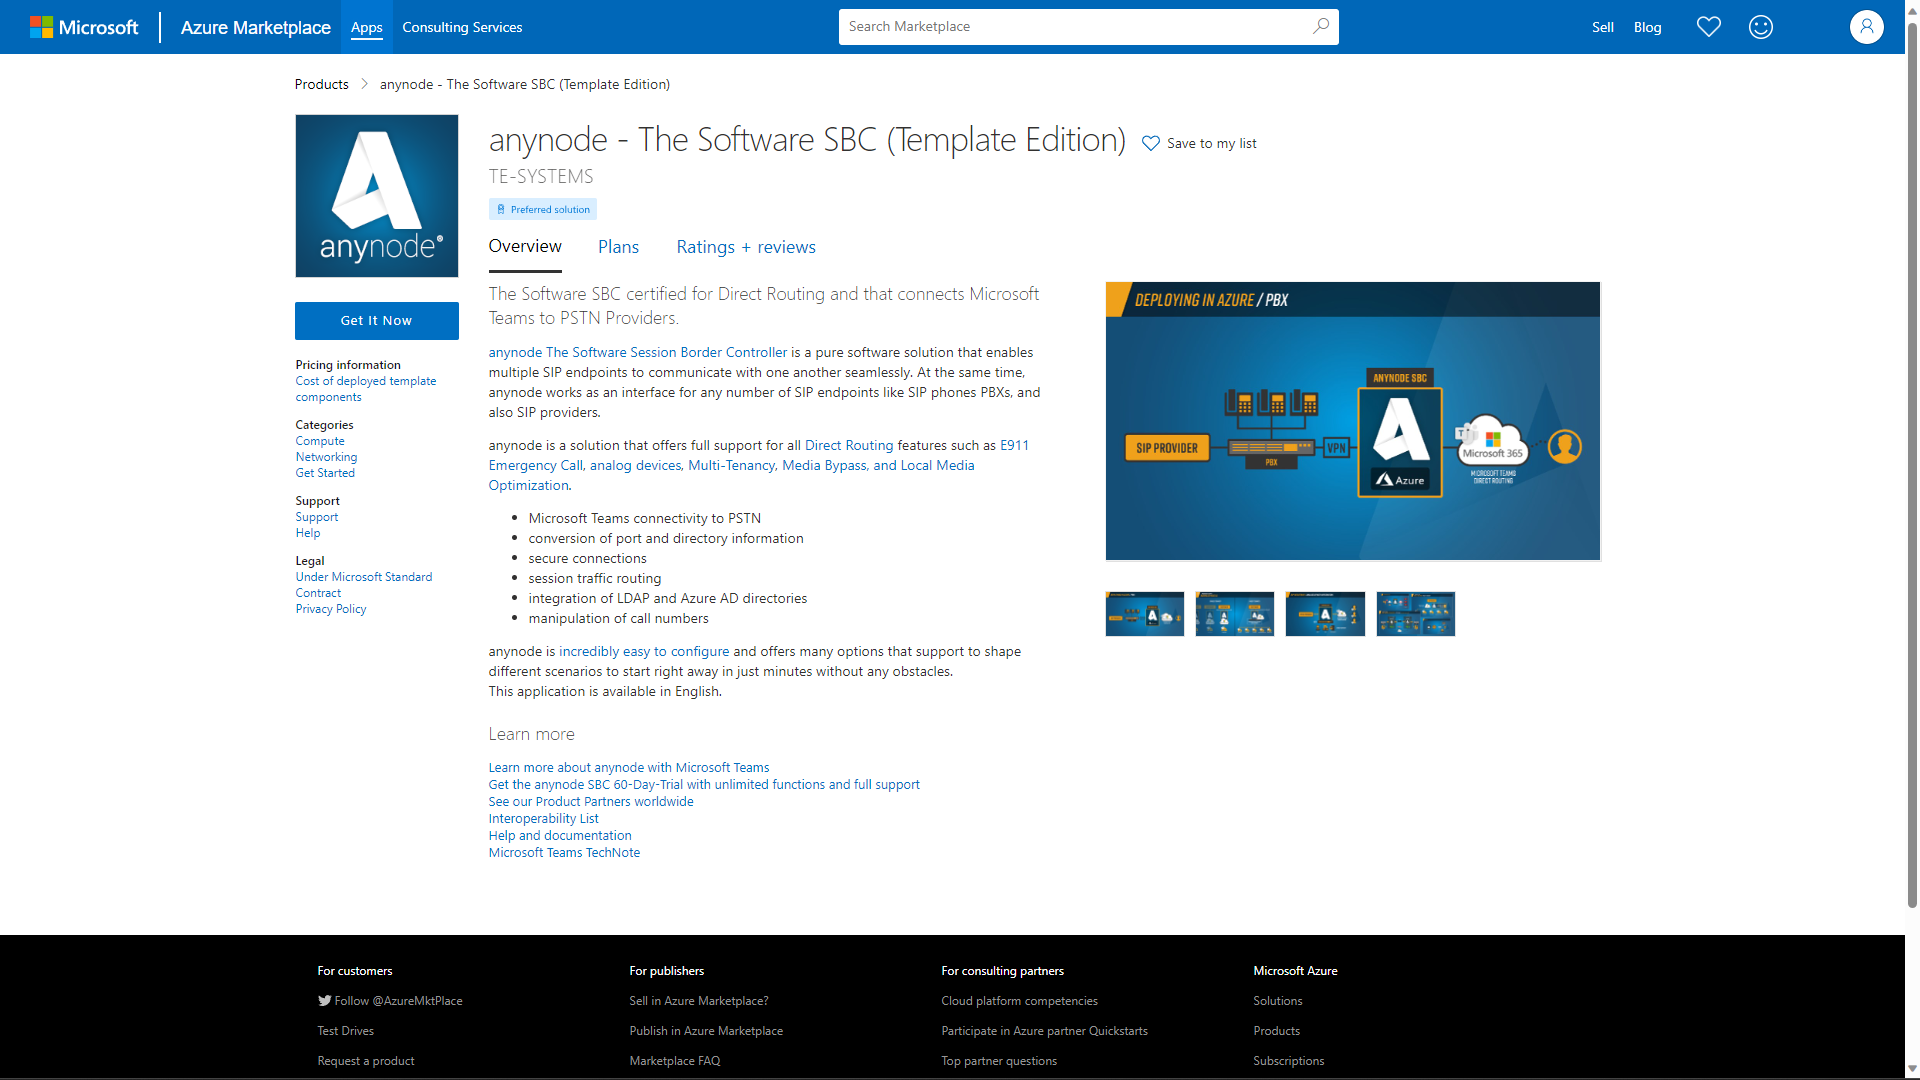
Task: Open Consulting Services in header
Action: click(x=462, y=27)
